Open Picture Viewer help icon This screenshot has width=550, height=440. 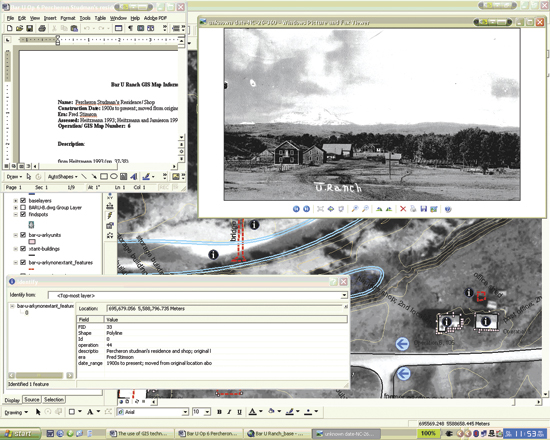pyautogui.click(x=448, y=209)
